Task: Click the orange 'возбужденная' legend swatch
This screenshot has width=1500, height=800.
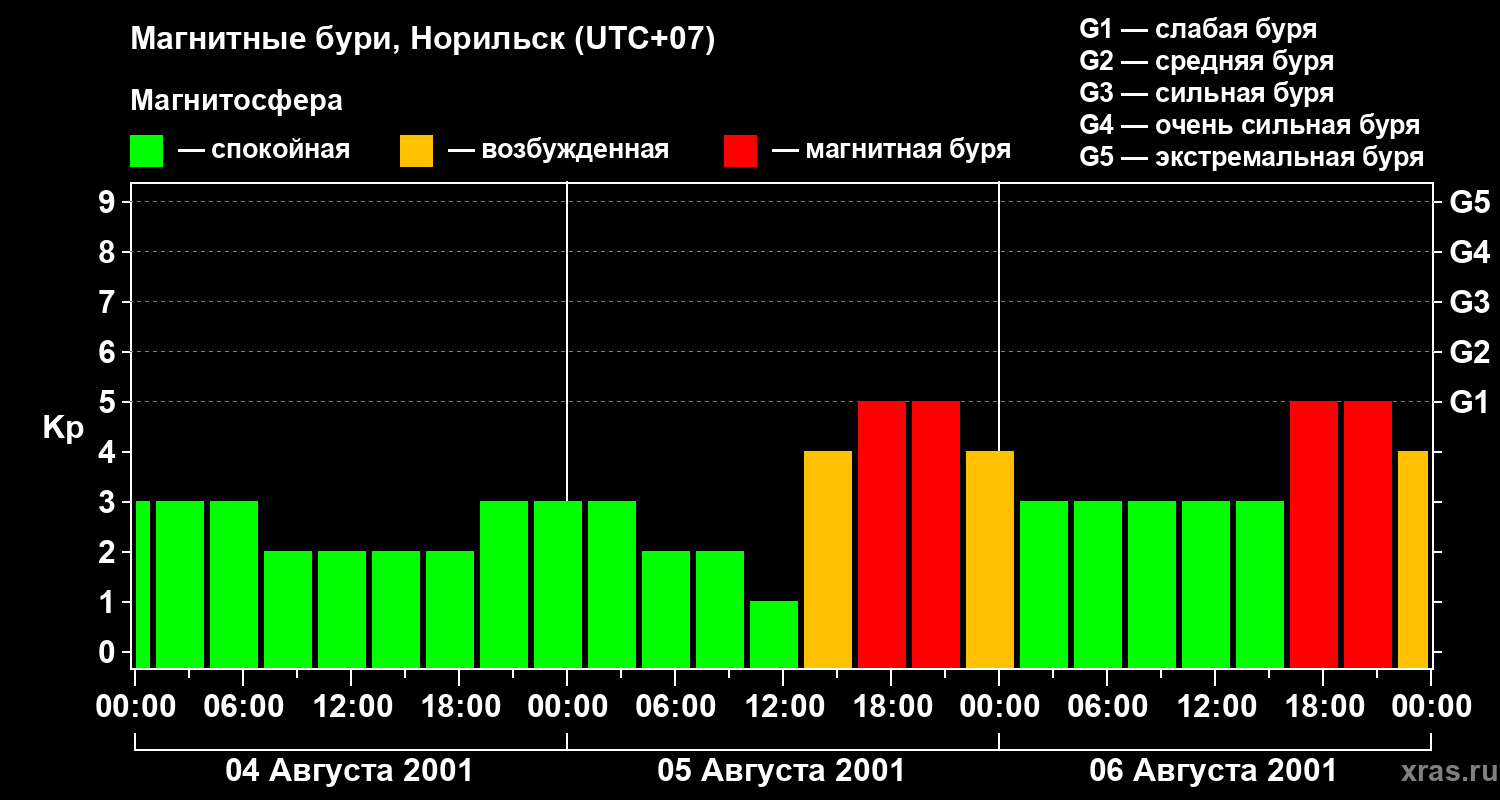Action: coord(417,151)
